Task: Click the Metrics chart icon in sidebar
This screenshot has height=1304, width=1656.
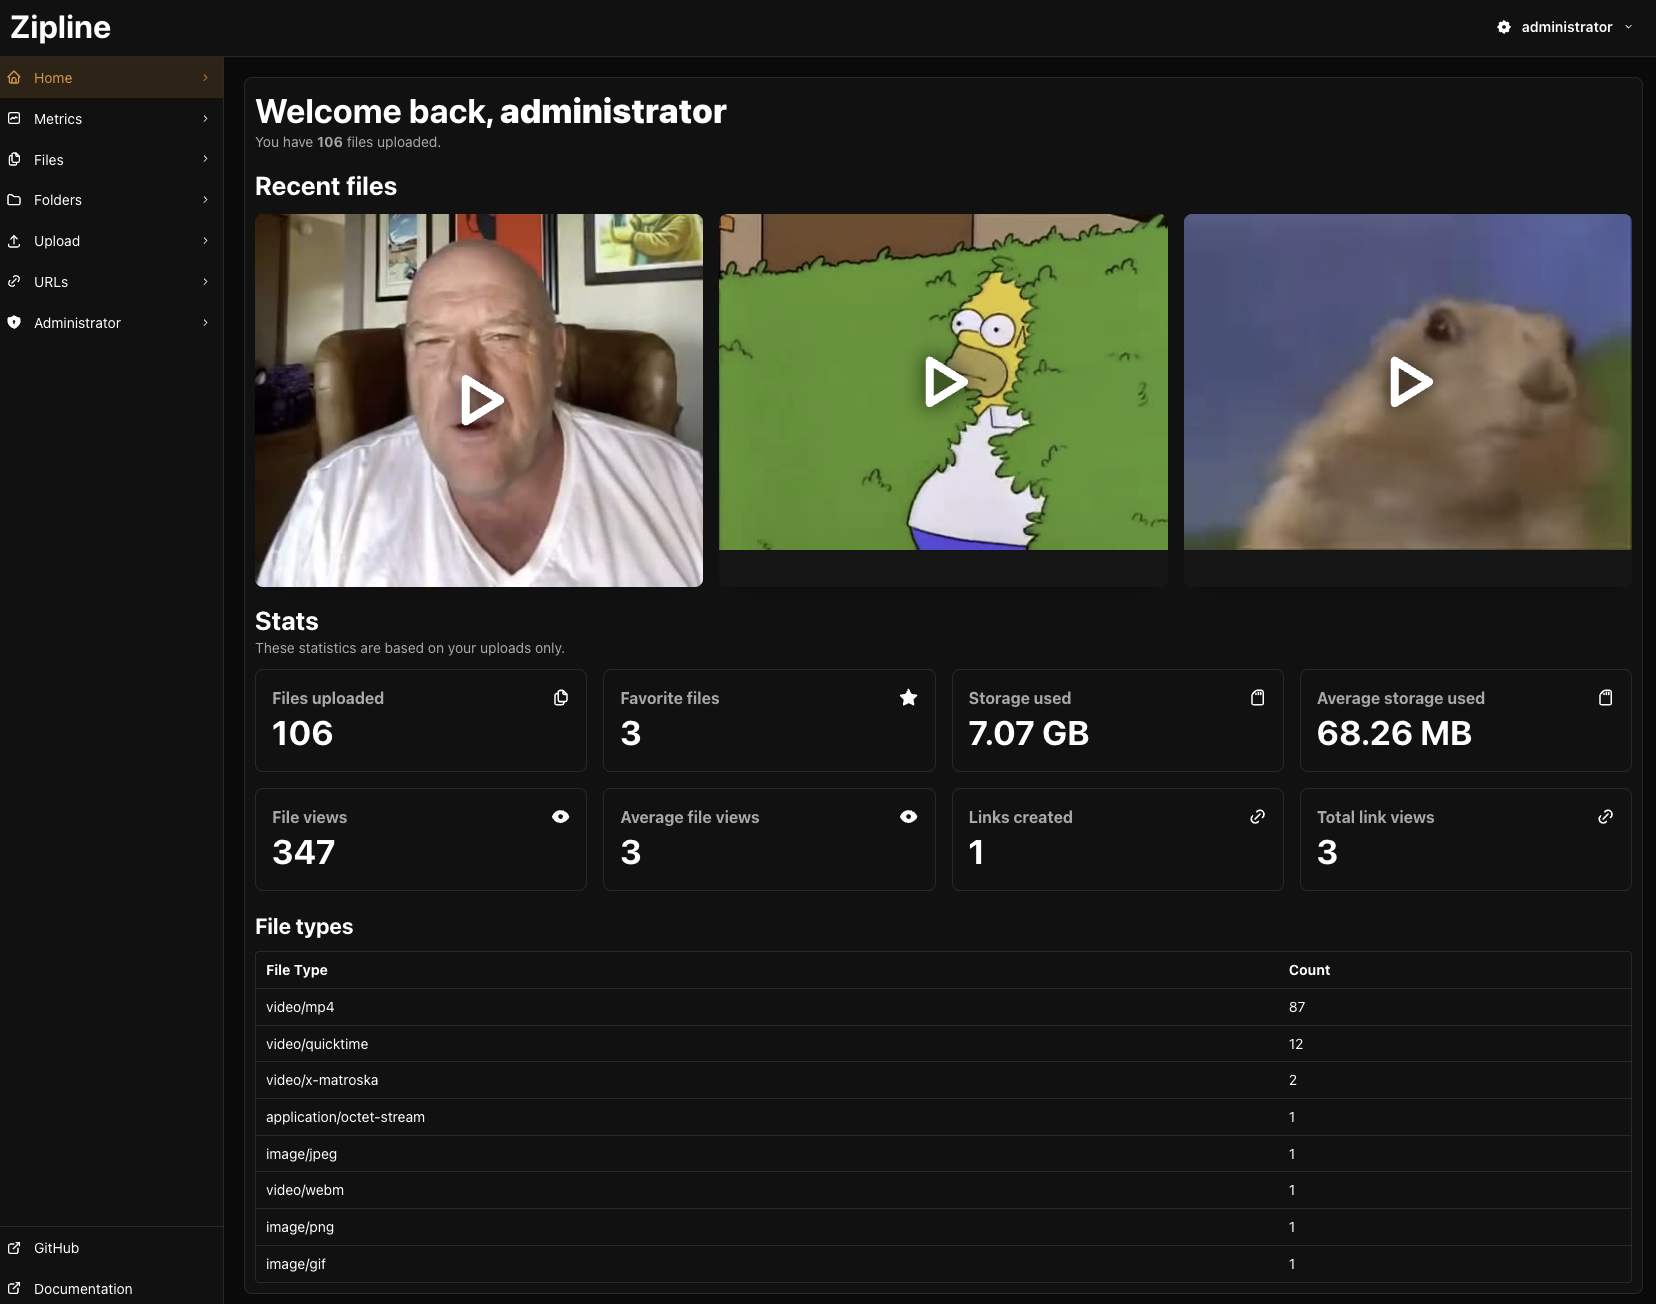Action: click(x=14, y=119)
